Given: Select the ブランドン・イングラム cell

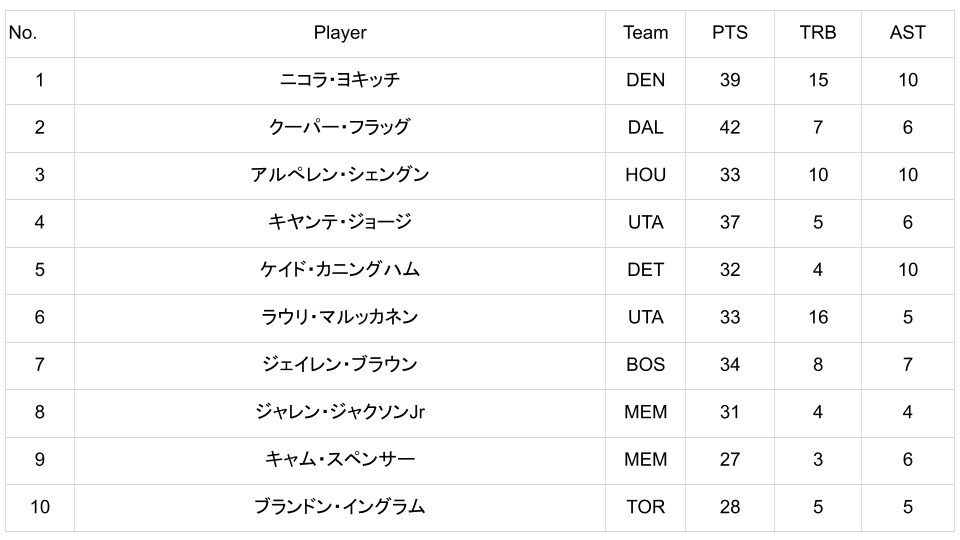Looking at the screenshot, I should [340, 507].
